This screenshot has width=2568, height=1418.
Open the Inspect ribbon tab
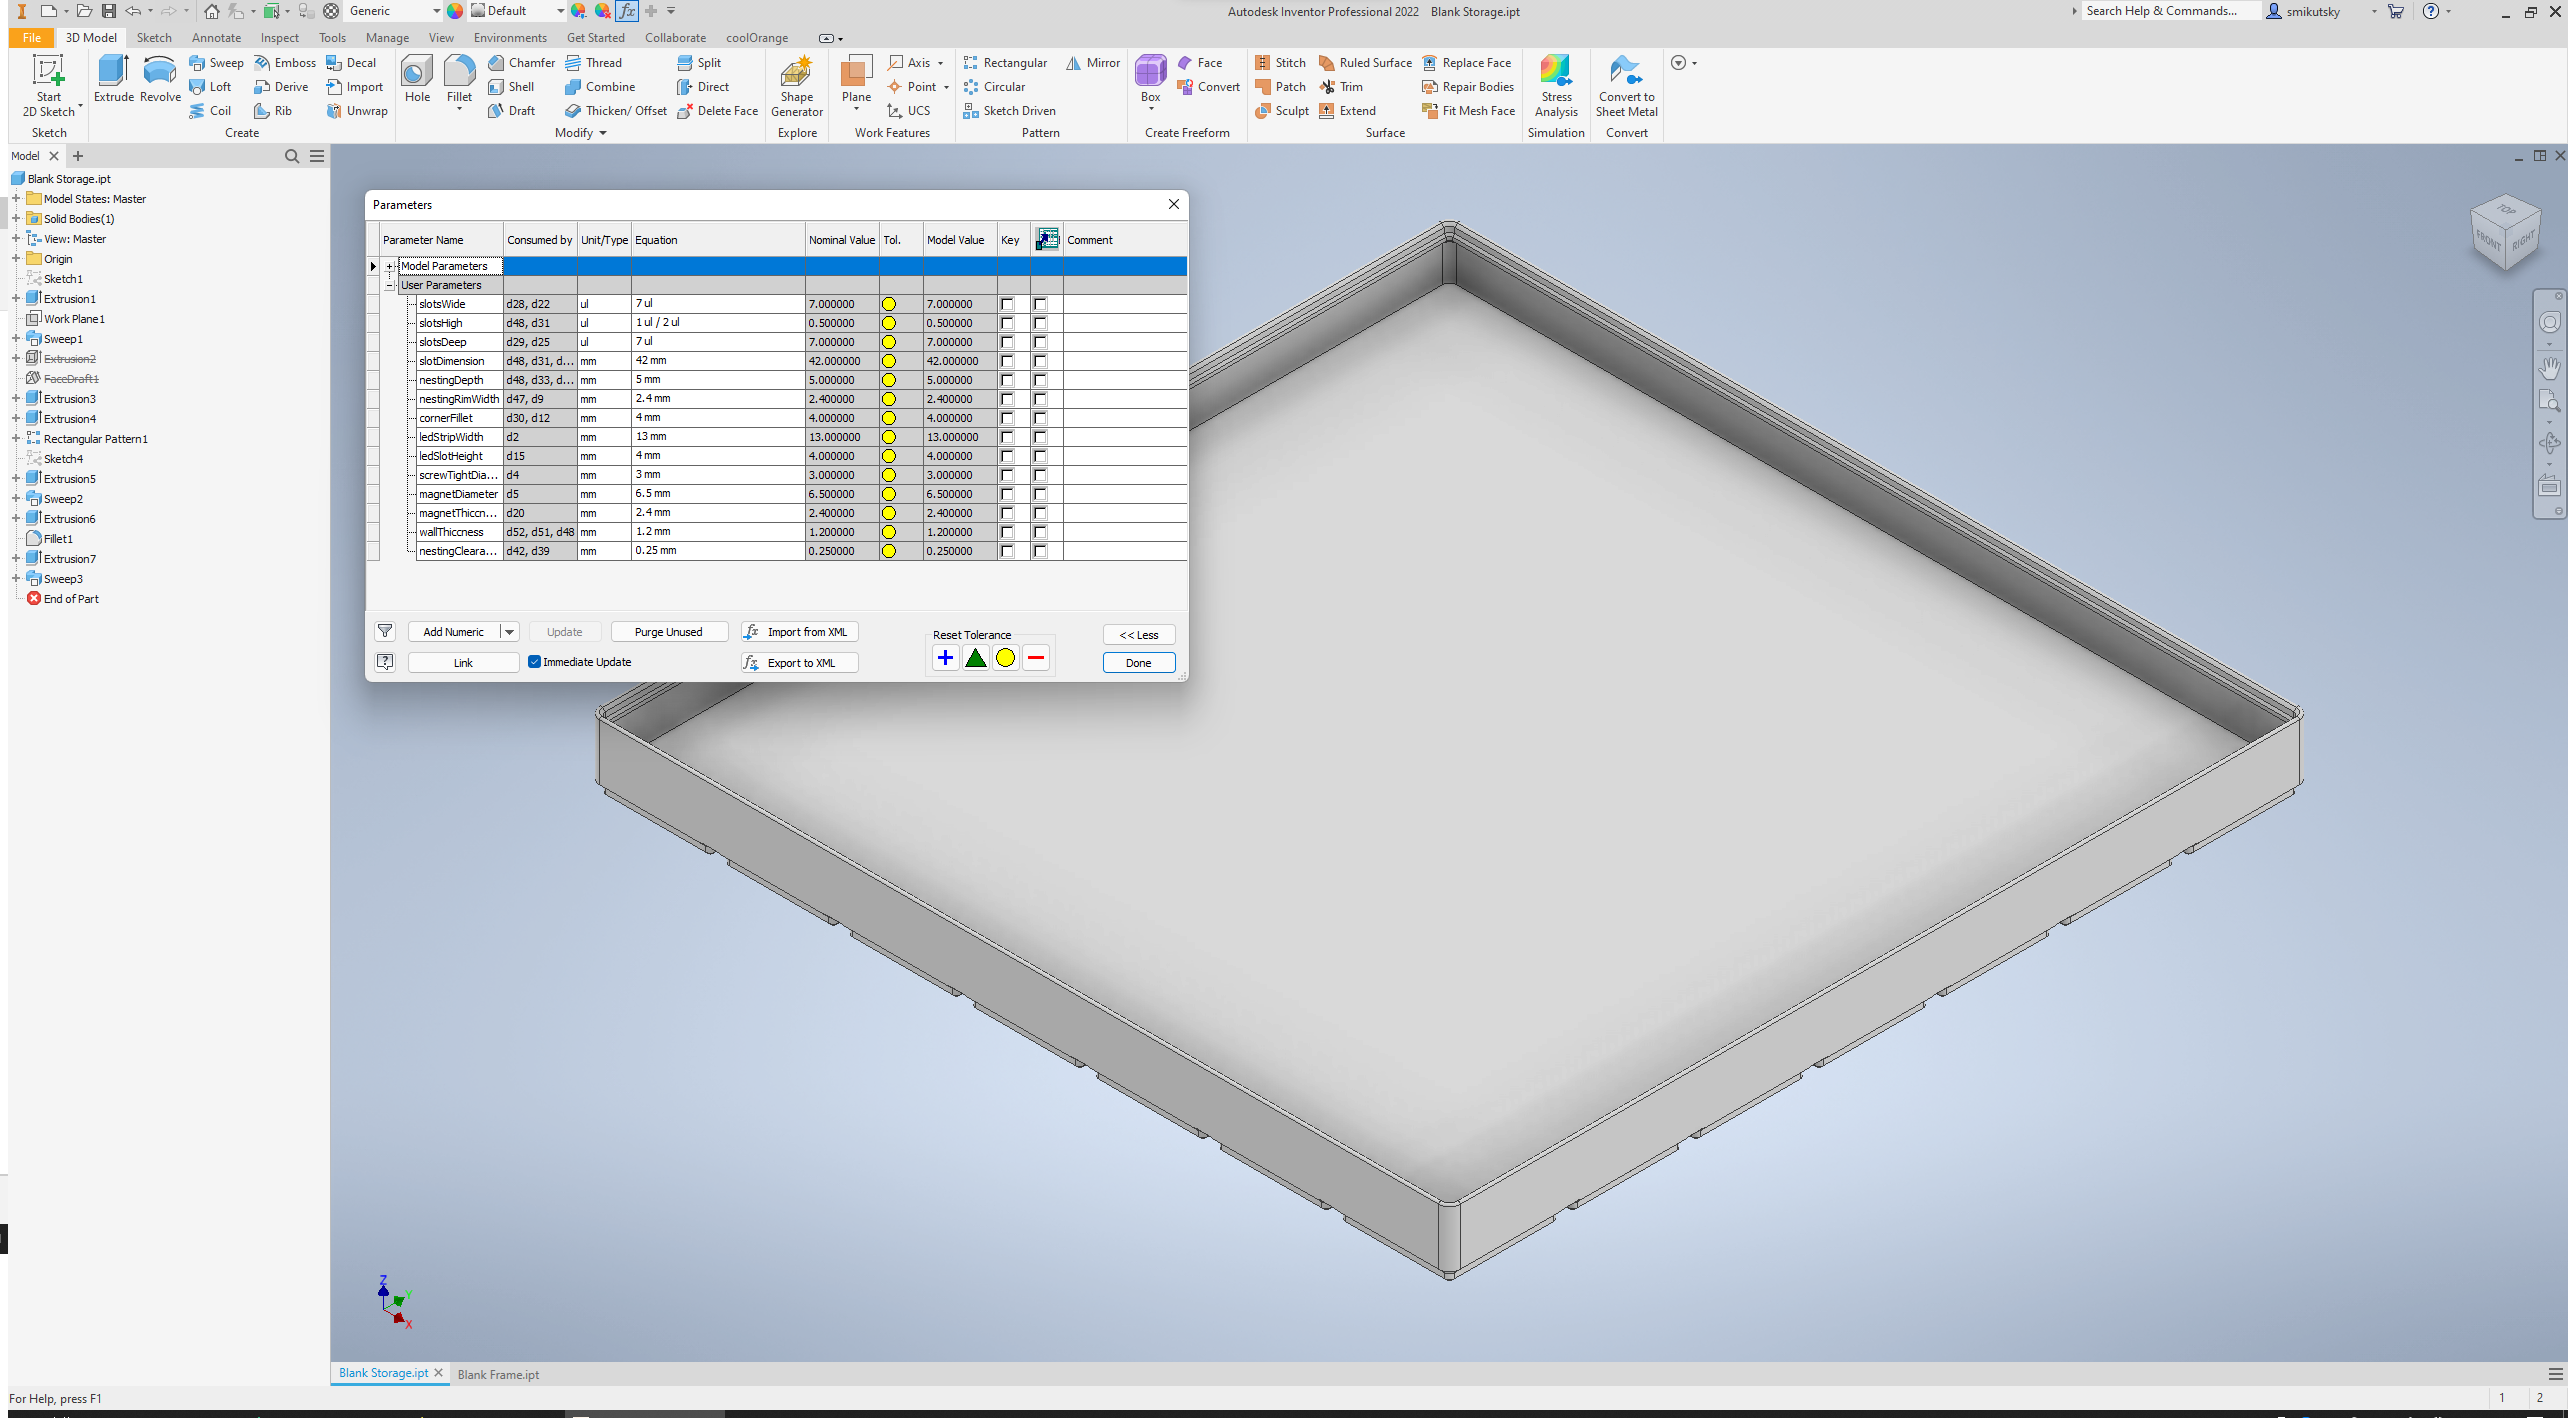click(279, 37)
